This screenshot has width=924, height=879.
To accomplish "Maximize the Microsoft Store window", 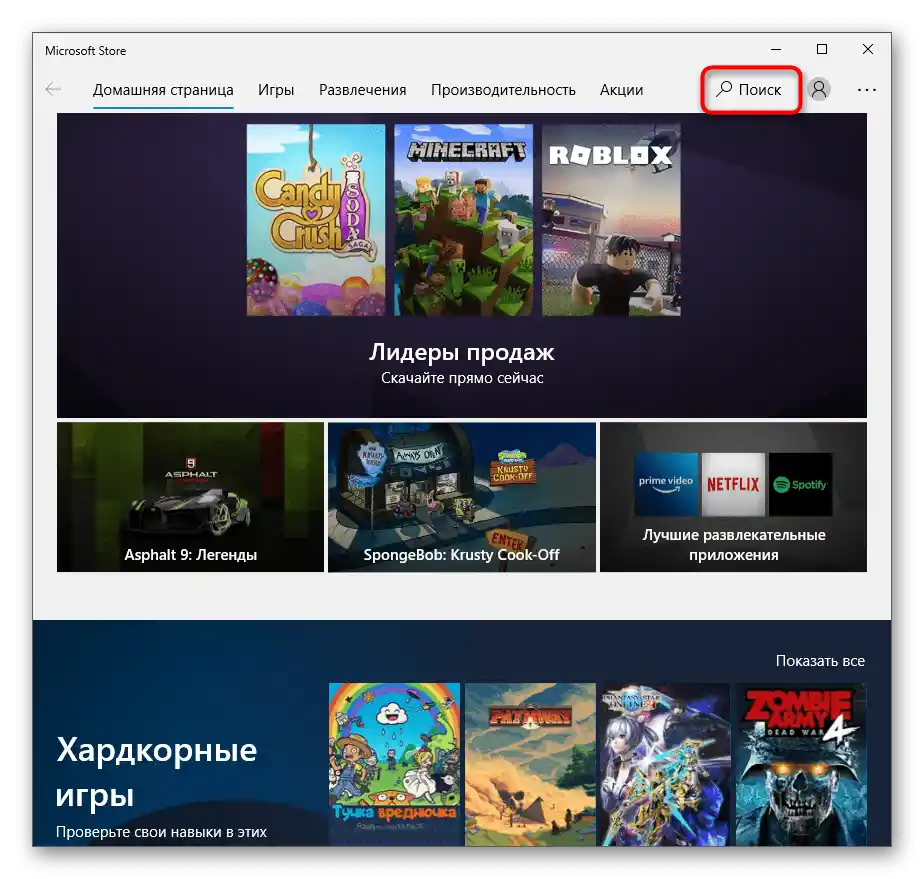I will (822, 49).
